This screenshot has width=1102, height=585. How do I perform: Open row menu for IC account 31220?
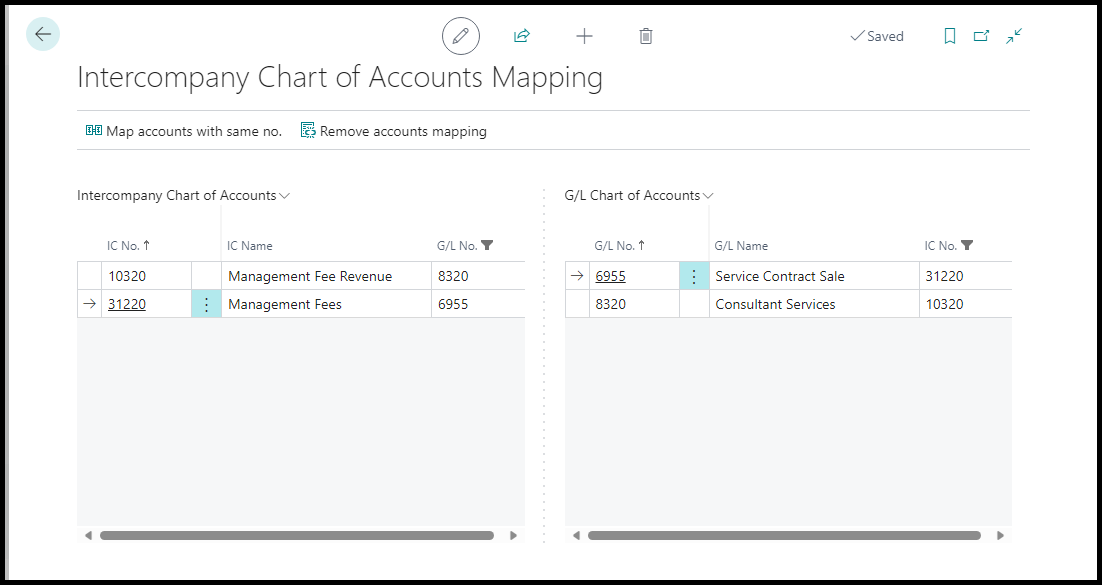(x=206, y=305)
